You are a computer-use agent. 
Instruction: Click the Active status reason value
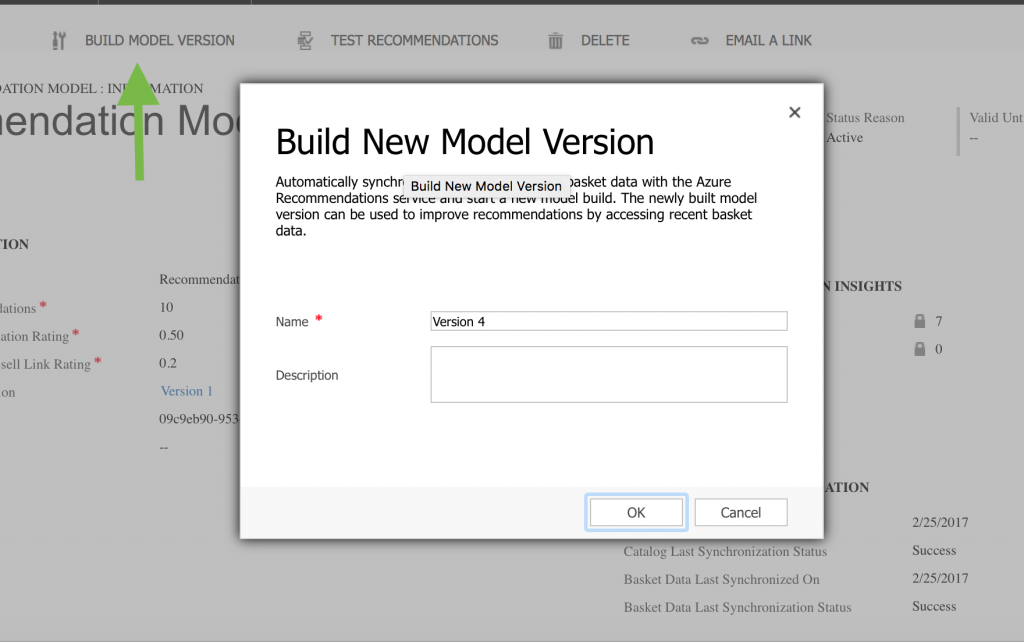(845, 138)
